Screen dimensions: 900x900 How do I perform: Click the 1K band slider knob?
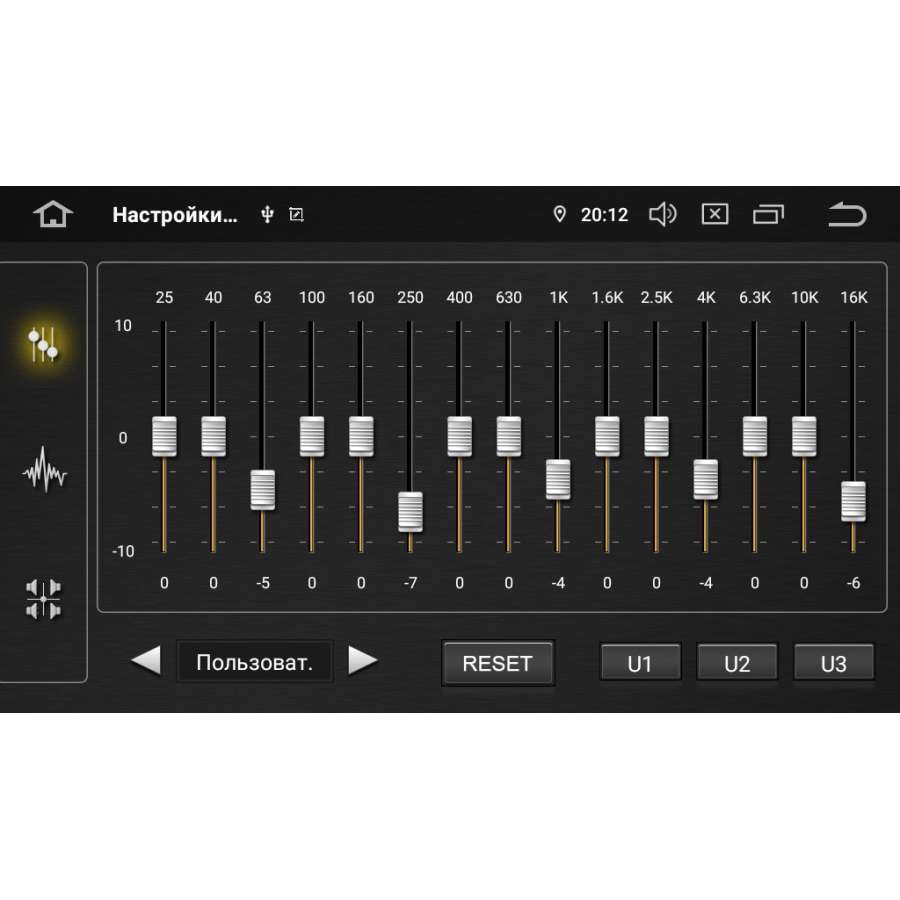pyautogui.click(x=558, y=479)
